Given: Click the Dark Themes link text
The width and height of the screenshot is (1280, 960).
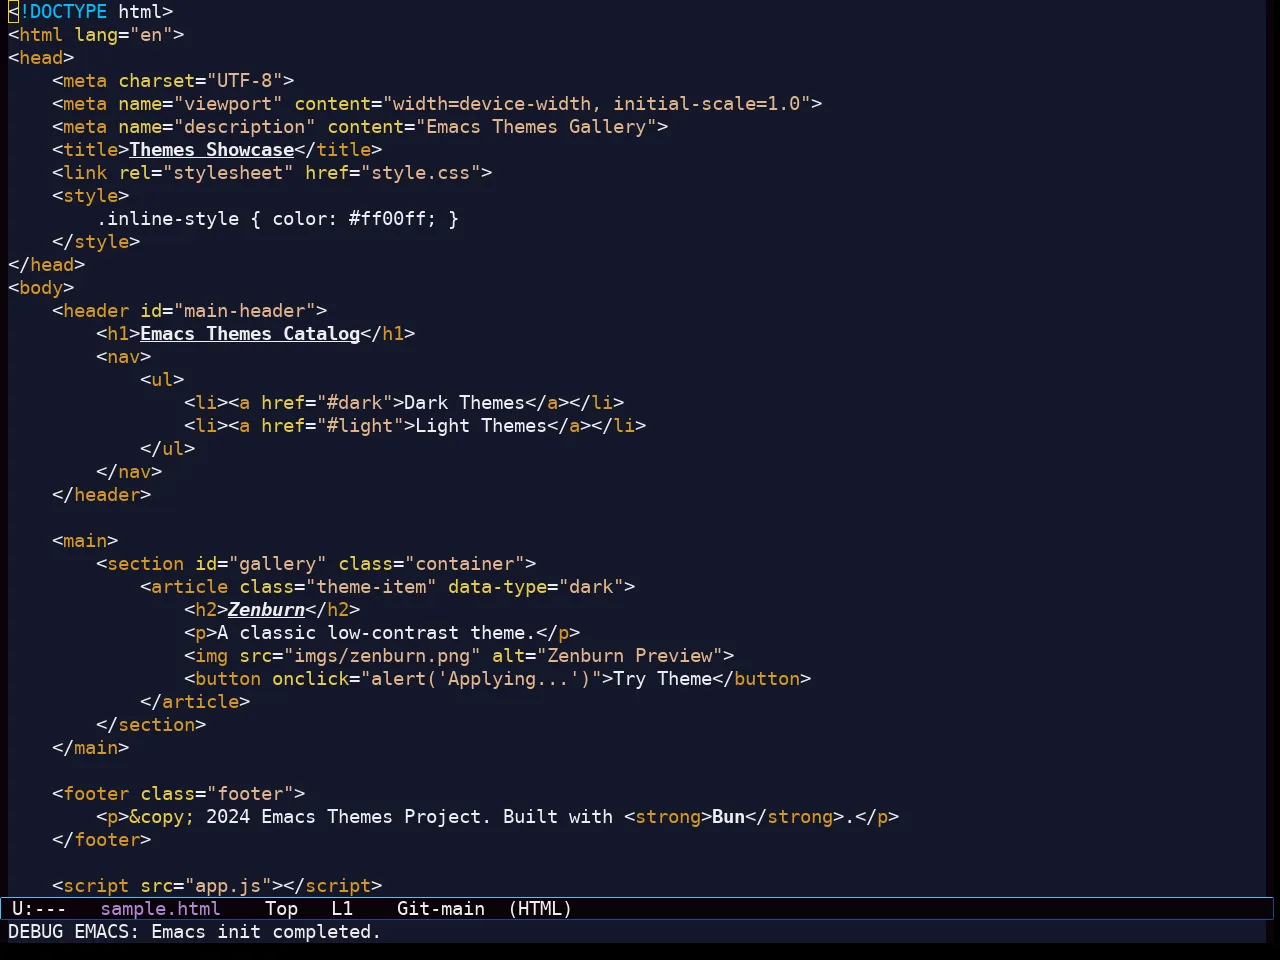Looking at the screenshot, I should pos(465,403).
